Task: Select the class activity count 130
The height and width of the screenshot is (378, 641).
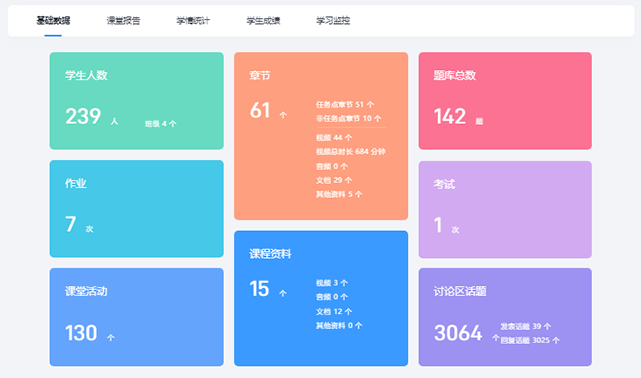Action: point(81,333)
